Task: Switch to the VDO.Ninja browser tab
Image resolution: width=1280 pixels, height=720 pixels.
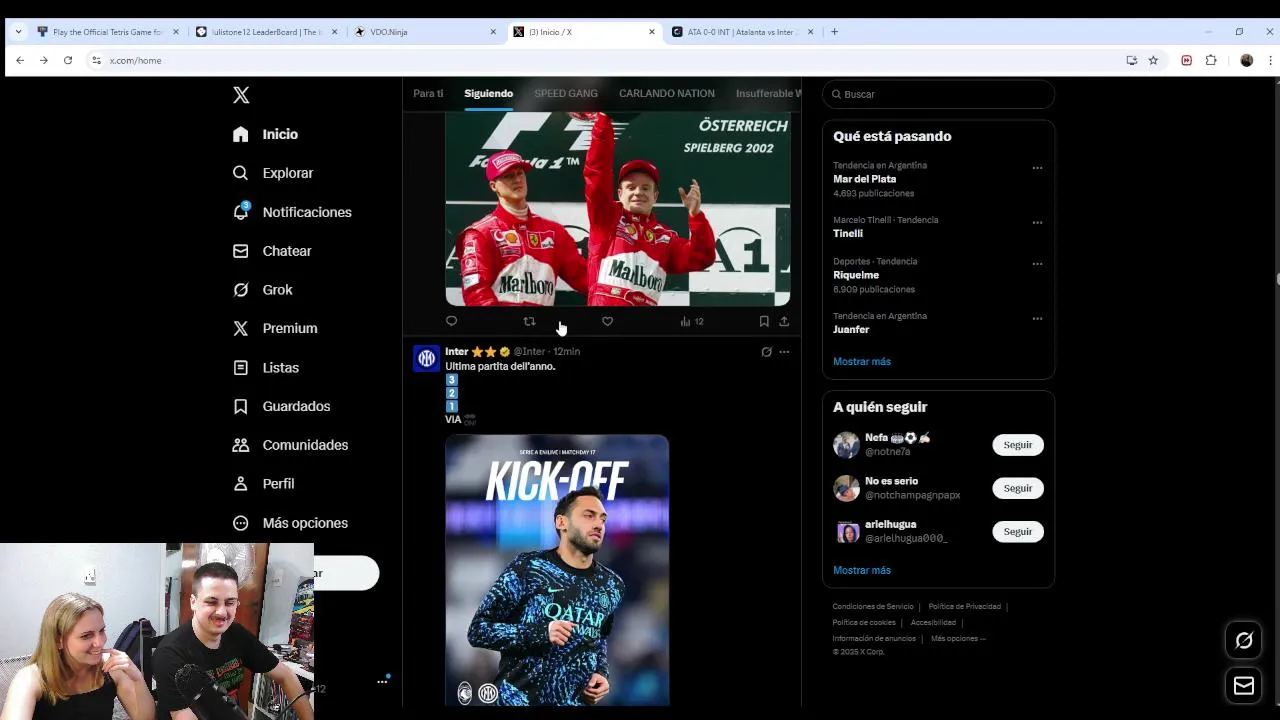Action: click(x=425, y=32)
